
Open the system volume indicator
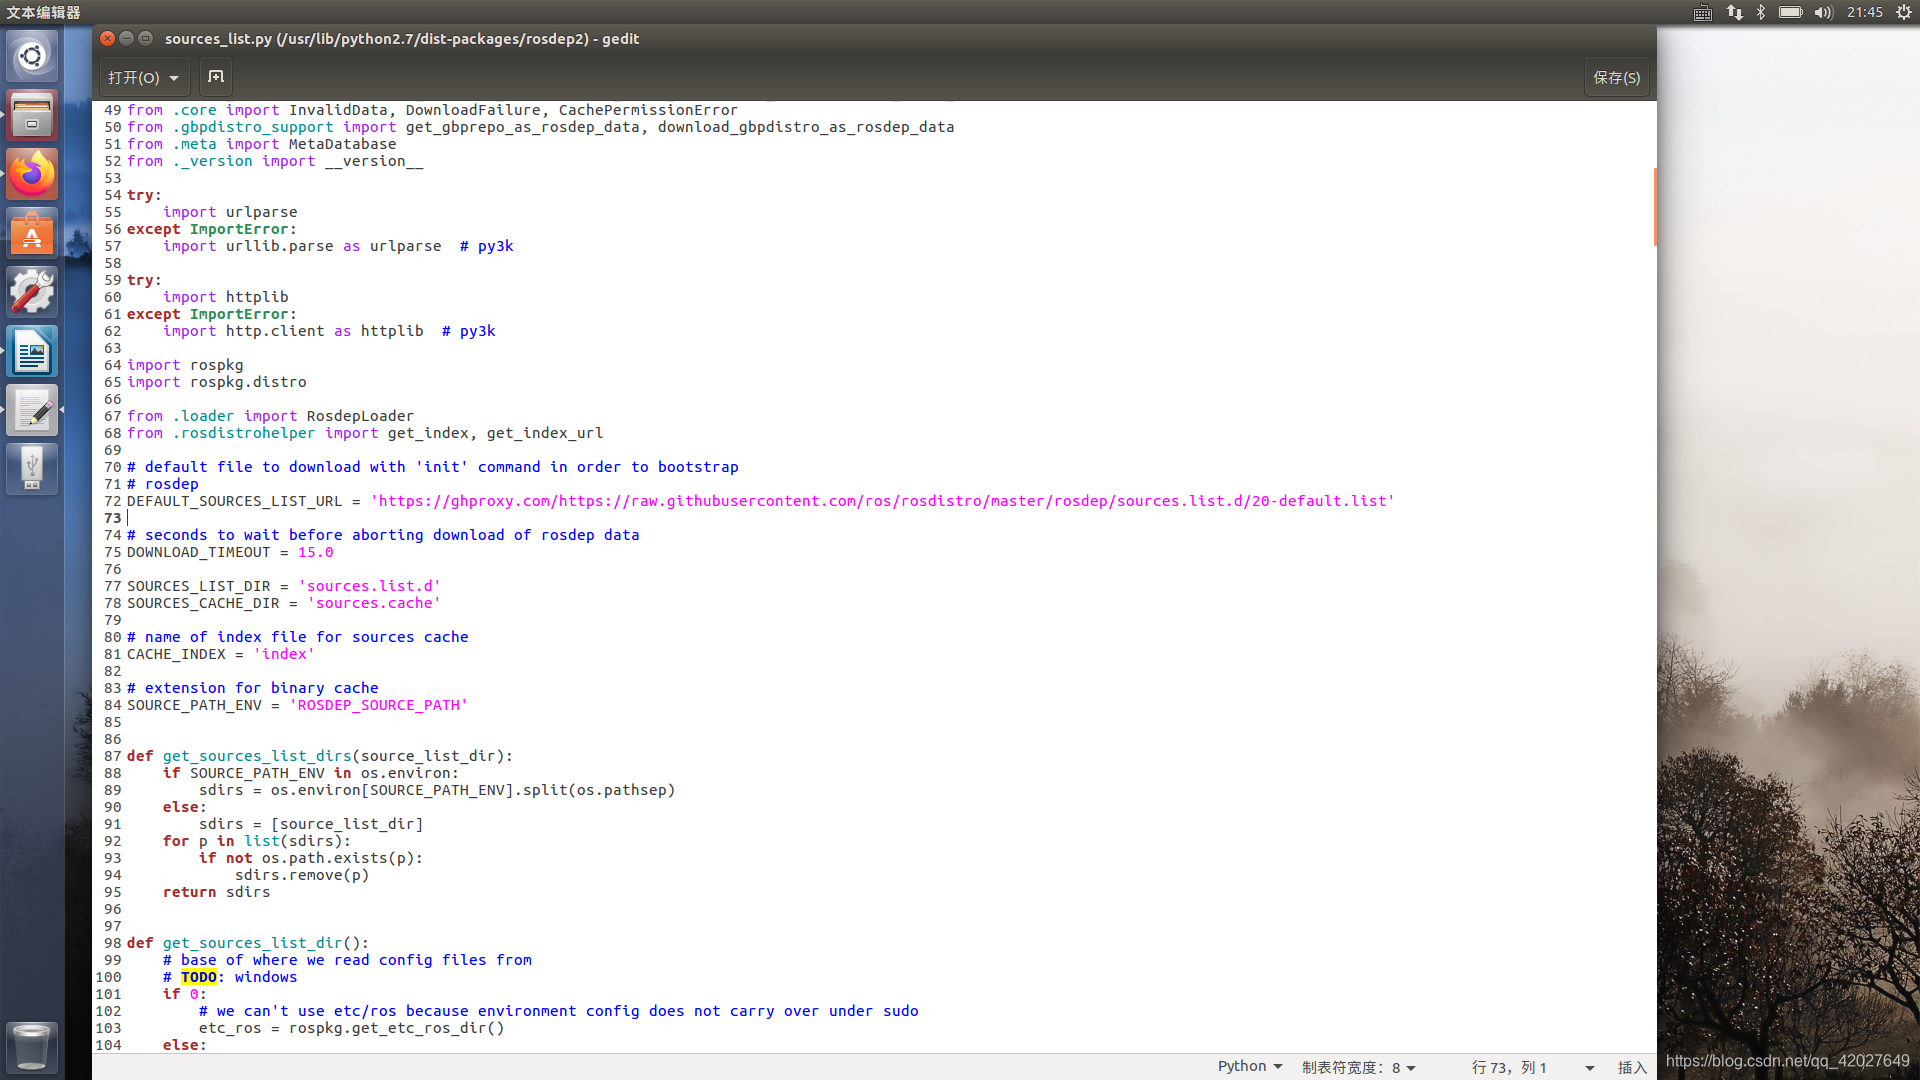pyautogui.click(x=1823, y=12)
